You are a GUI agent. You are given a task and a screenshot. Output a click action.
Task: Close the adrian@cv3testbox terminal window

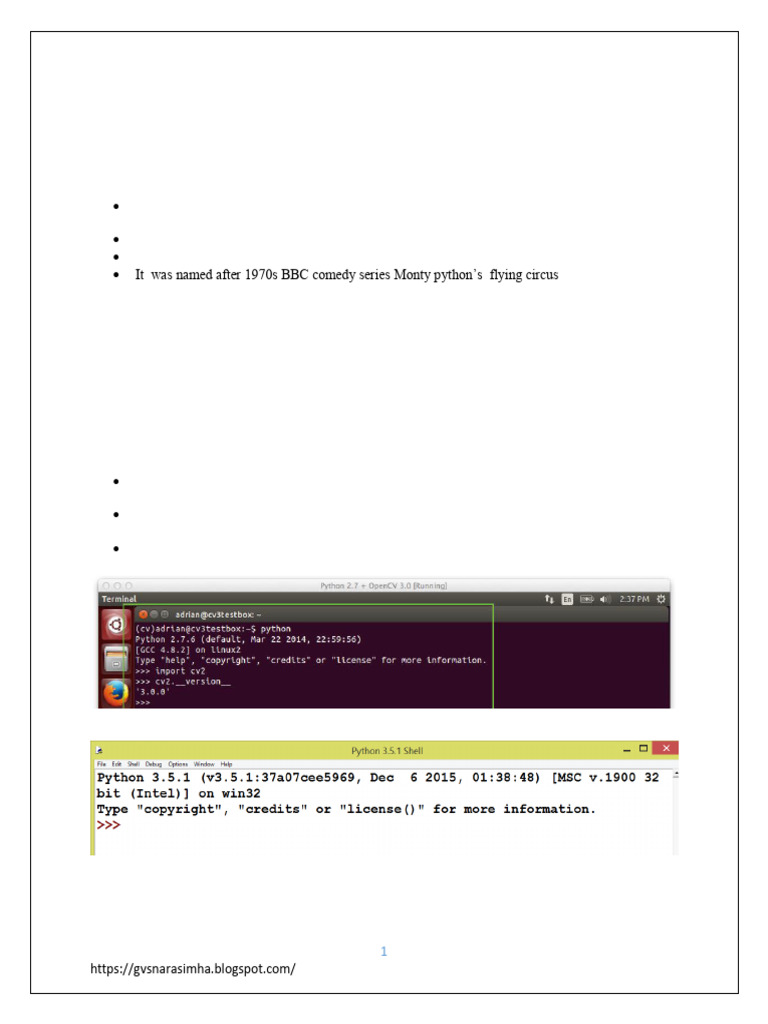[143, 615]
